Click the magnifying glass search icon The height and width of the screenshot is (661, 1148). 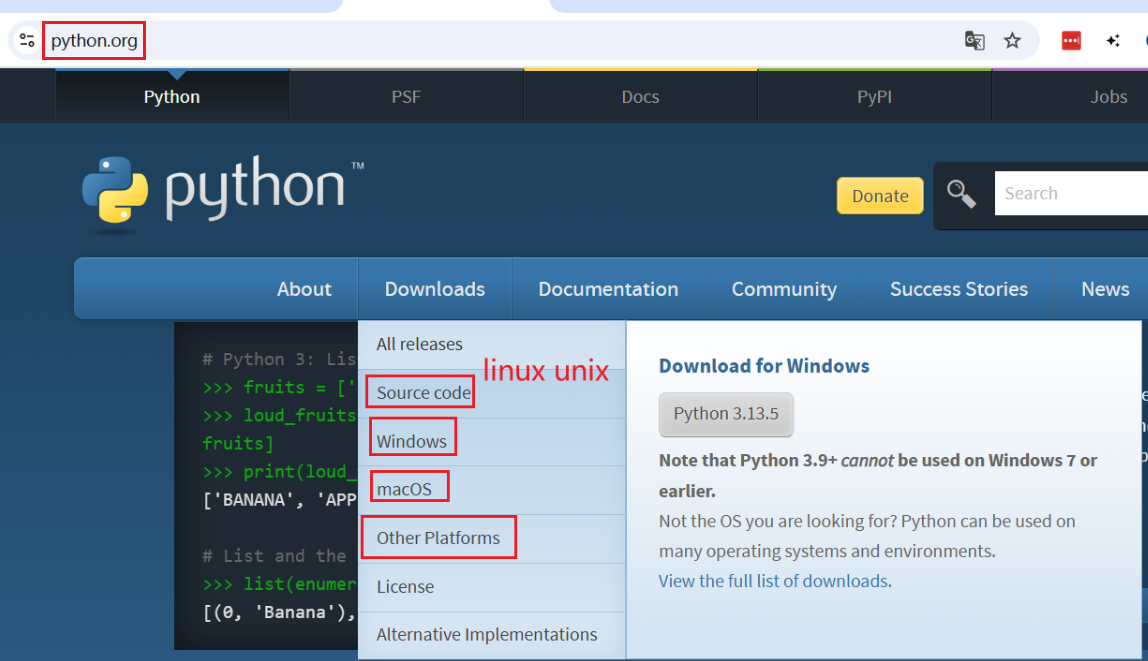961,194
